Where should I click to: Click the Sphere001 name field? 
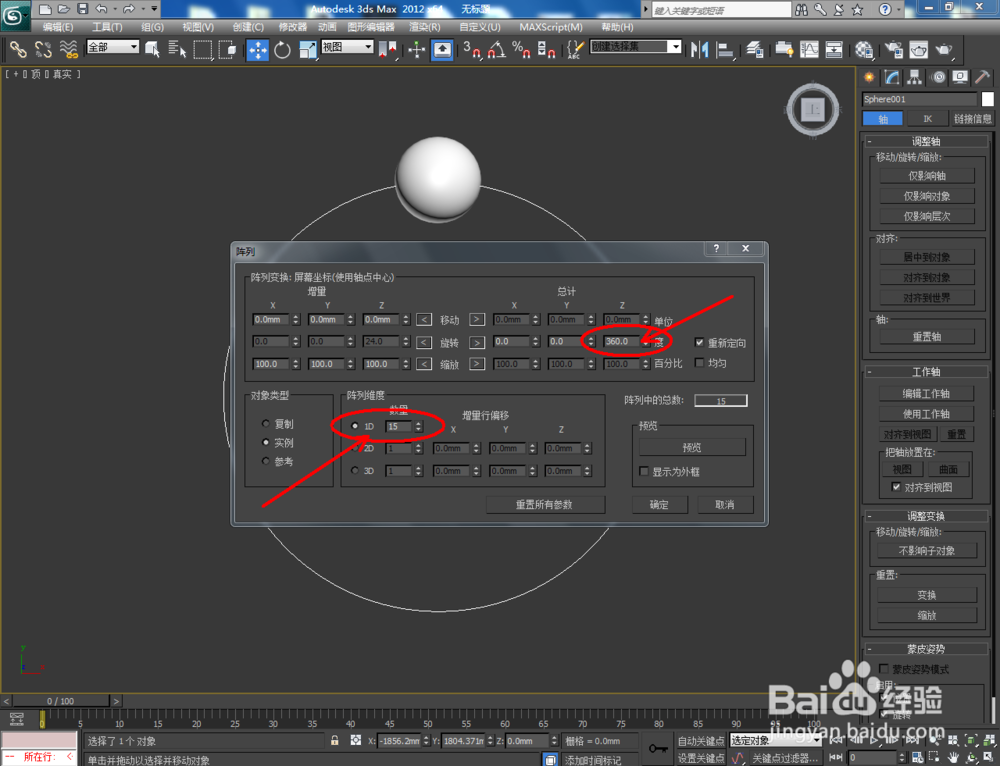[918, 99]
